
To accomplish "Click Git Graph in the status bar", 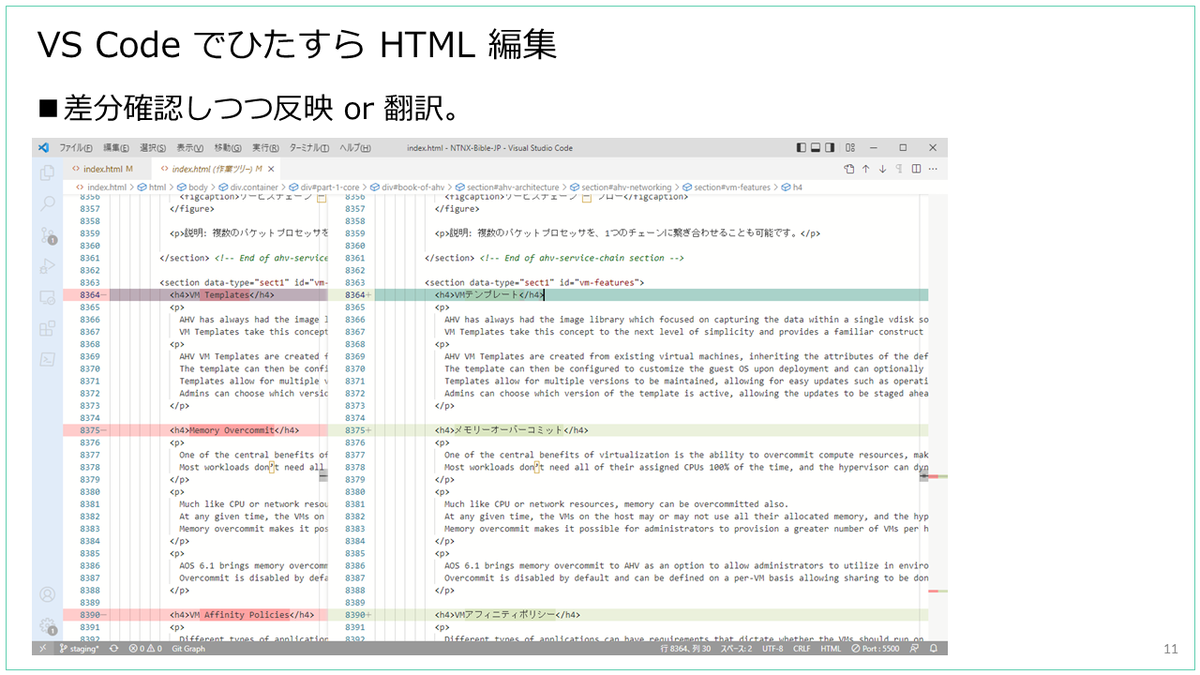I will (188, 649).
